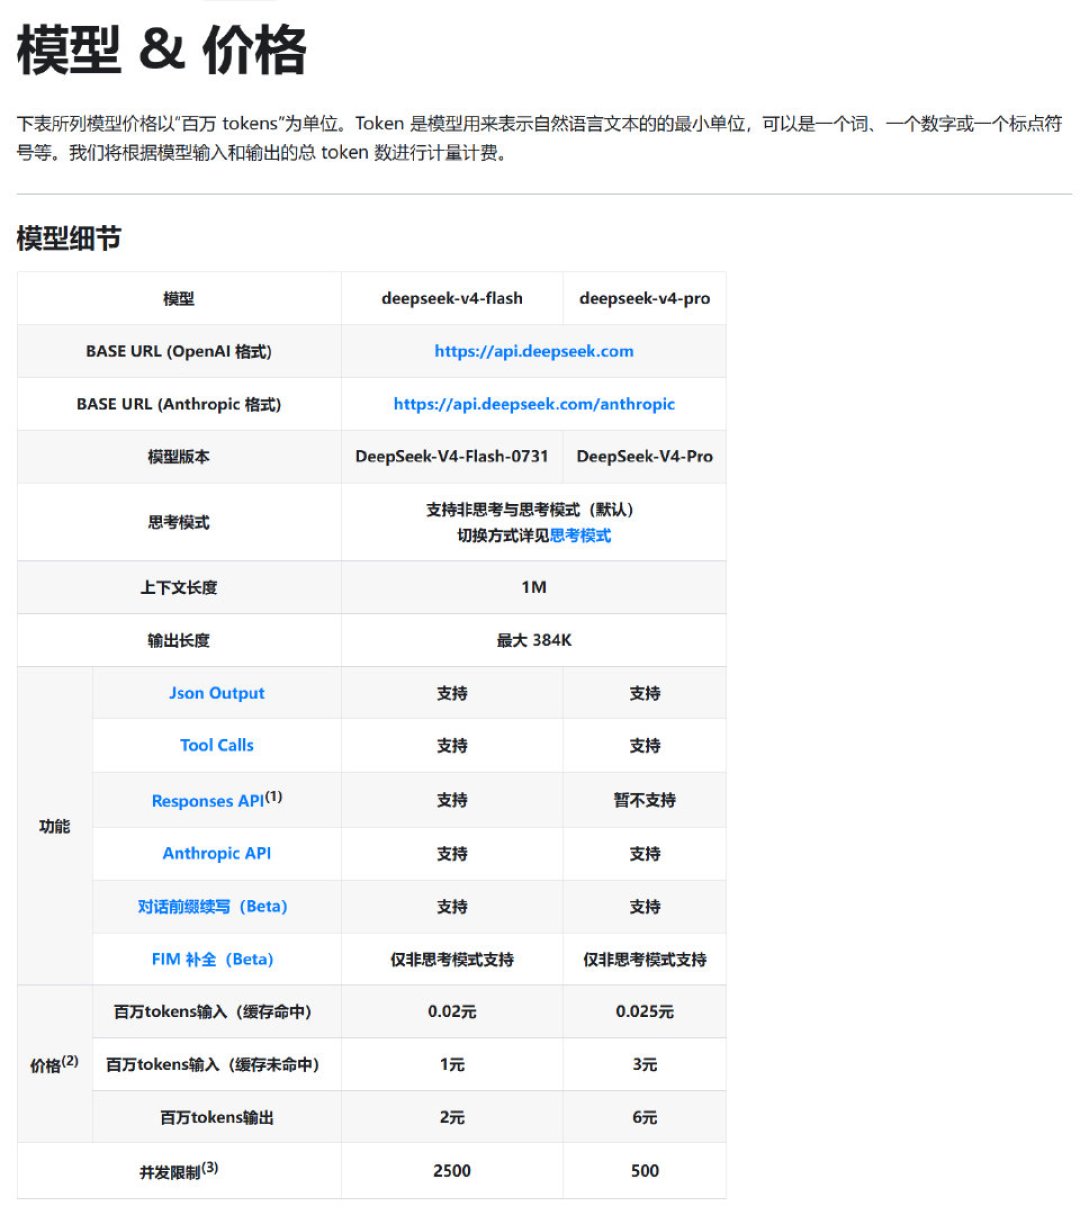The height and width of the screenshot is (1215, 1080).
Task: Select the 6元 output price
Action: click(x=645, y=1117)
